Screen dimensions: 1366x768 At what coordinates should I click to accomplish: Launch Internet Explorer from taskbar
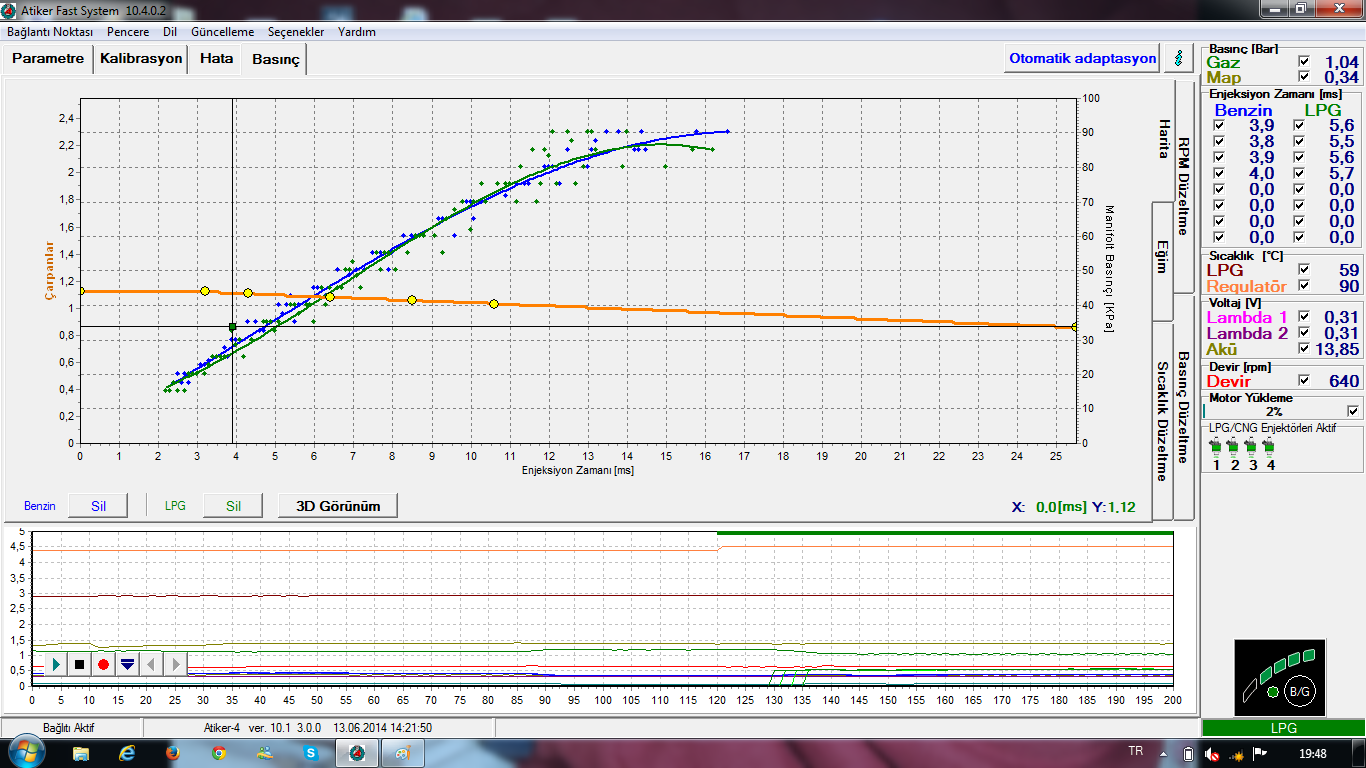(x=127, y=753)
